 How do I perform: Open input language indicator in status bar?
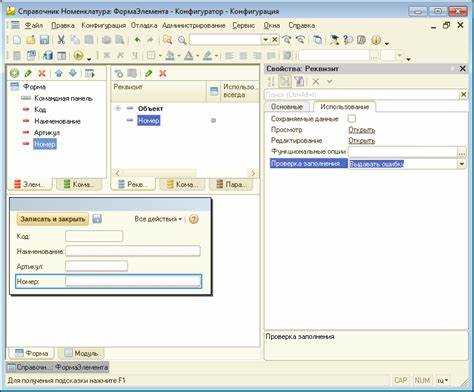[442, 380]
